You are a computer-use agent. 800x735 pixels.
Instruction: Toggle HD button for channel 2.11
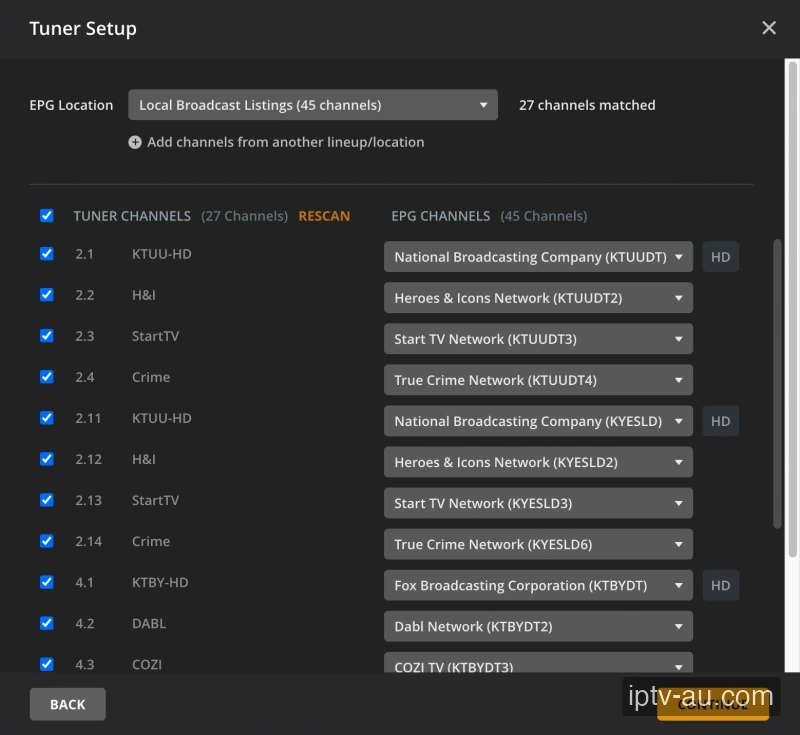tap(720, 421)
